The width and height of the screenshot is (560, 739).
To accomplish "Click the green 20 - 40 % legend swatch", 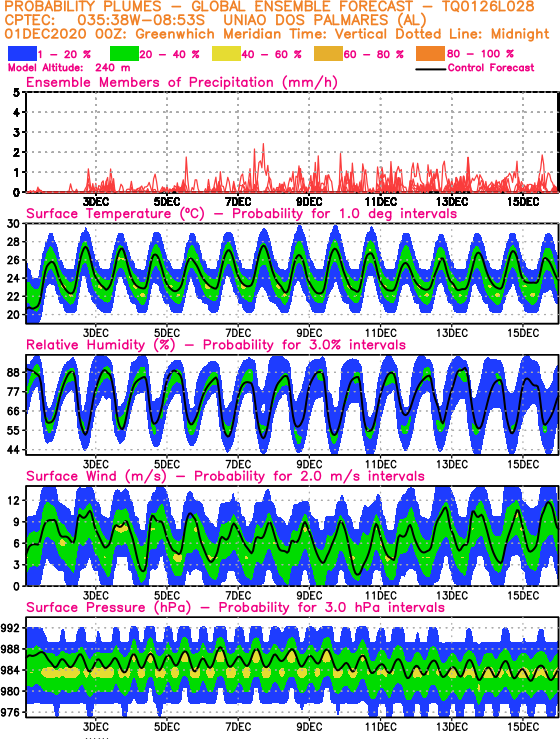I will coord(124,54).
